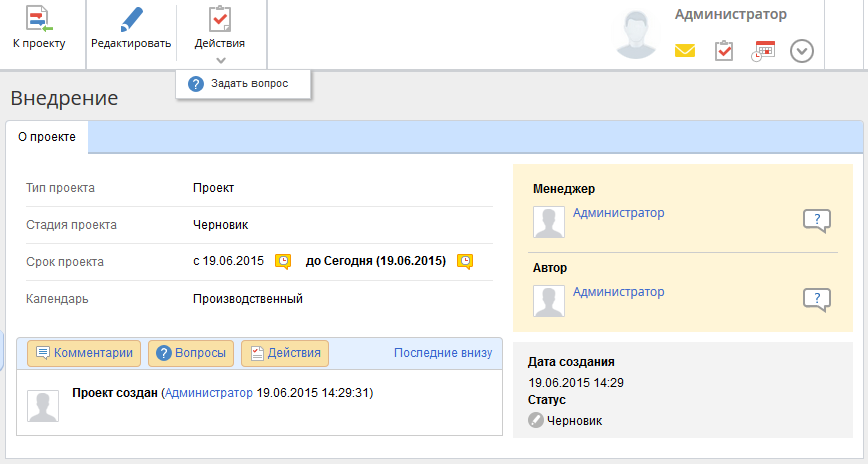Ask Менеджер a question via bubble icon
Image resolution: width=868 pixels, height=464 pixels.
pyautogui.click(x=817, y=221)
